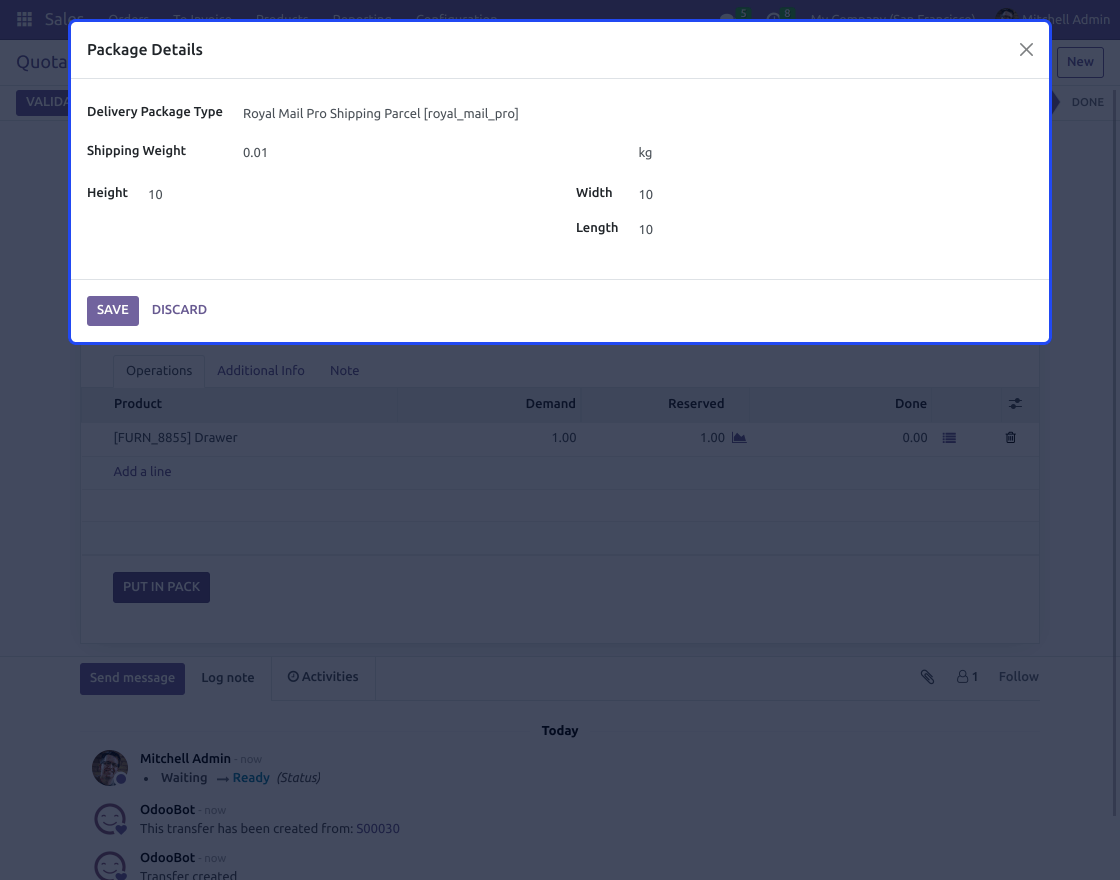This screenshot has width=1120, height=880.
Task: Open the column settings adjust icon
Action: [1015, 404]
